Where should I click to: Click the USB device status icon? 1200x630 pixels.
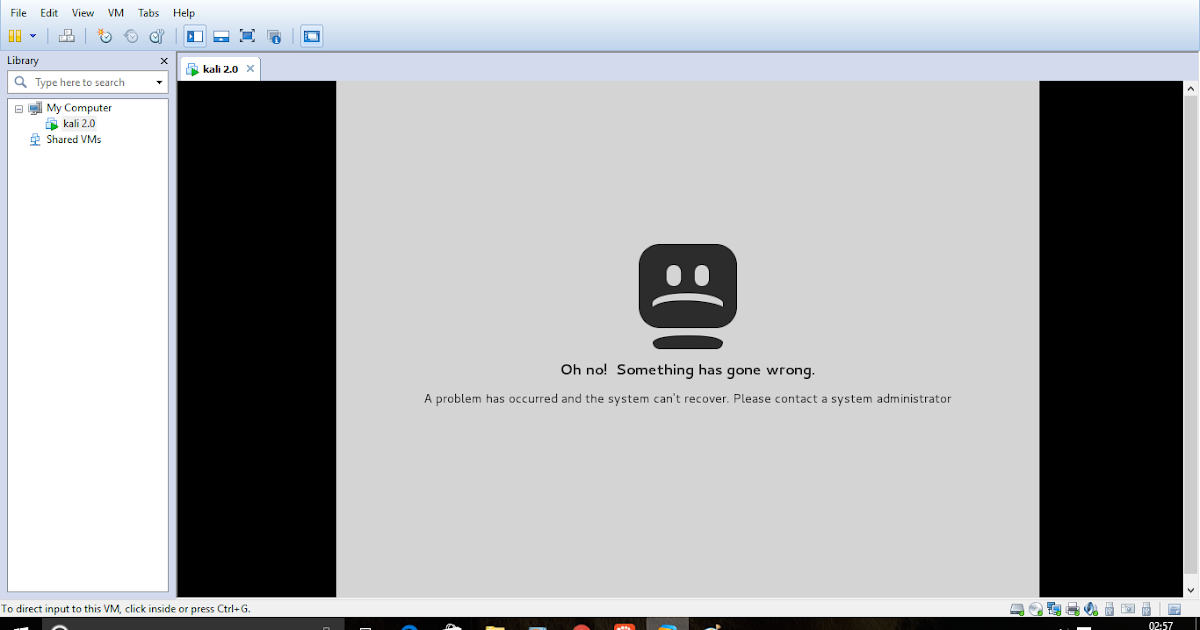[1108, 608]
